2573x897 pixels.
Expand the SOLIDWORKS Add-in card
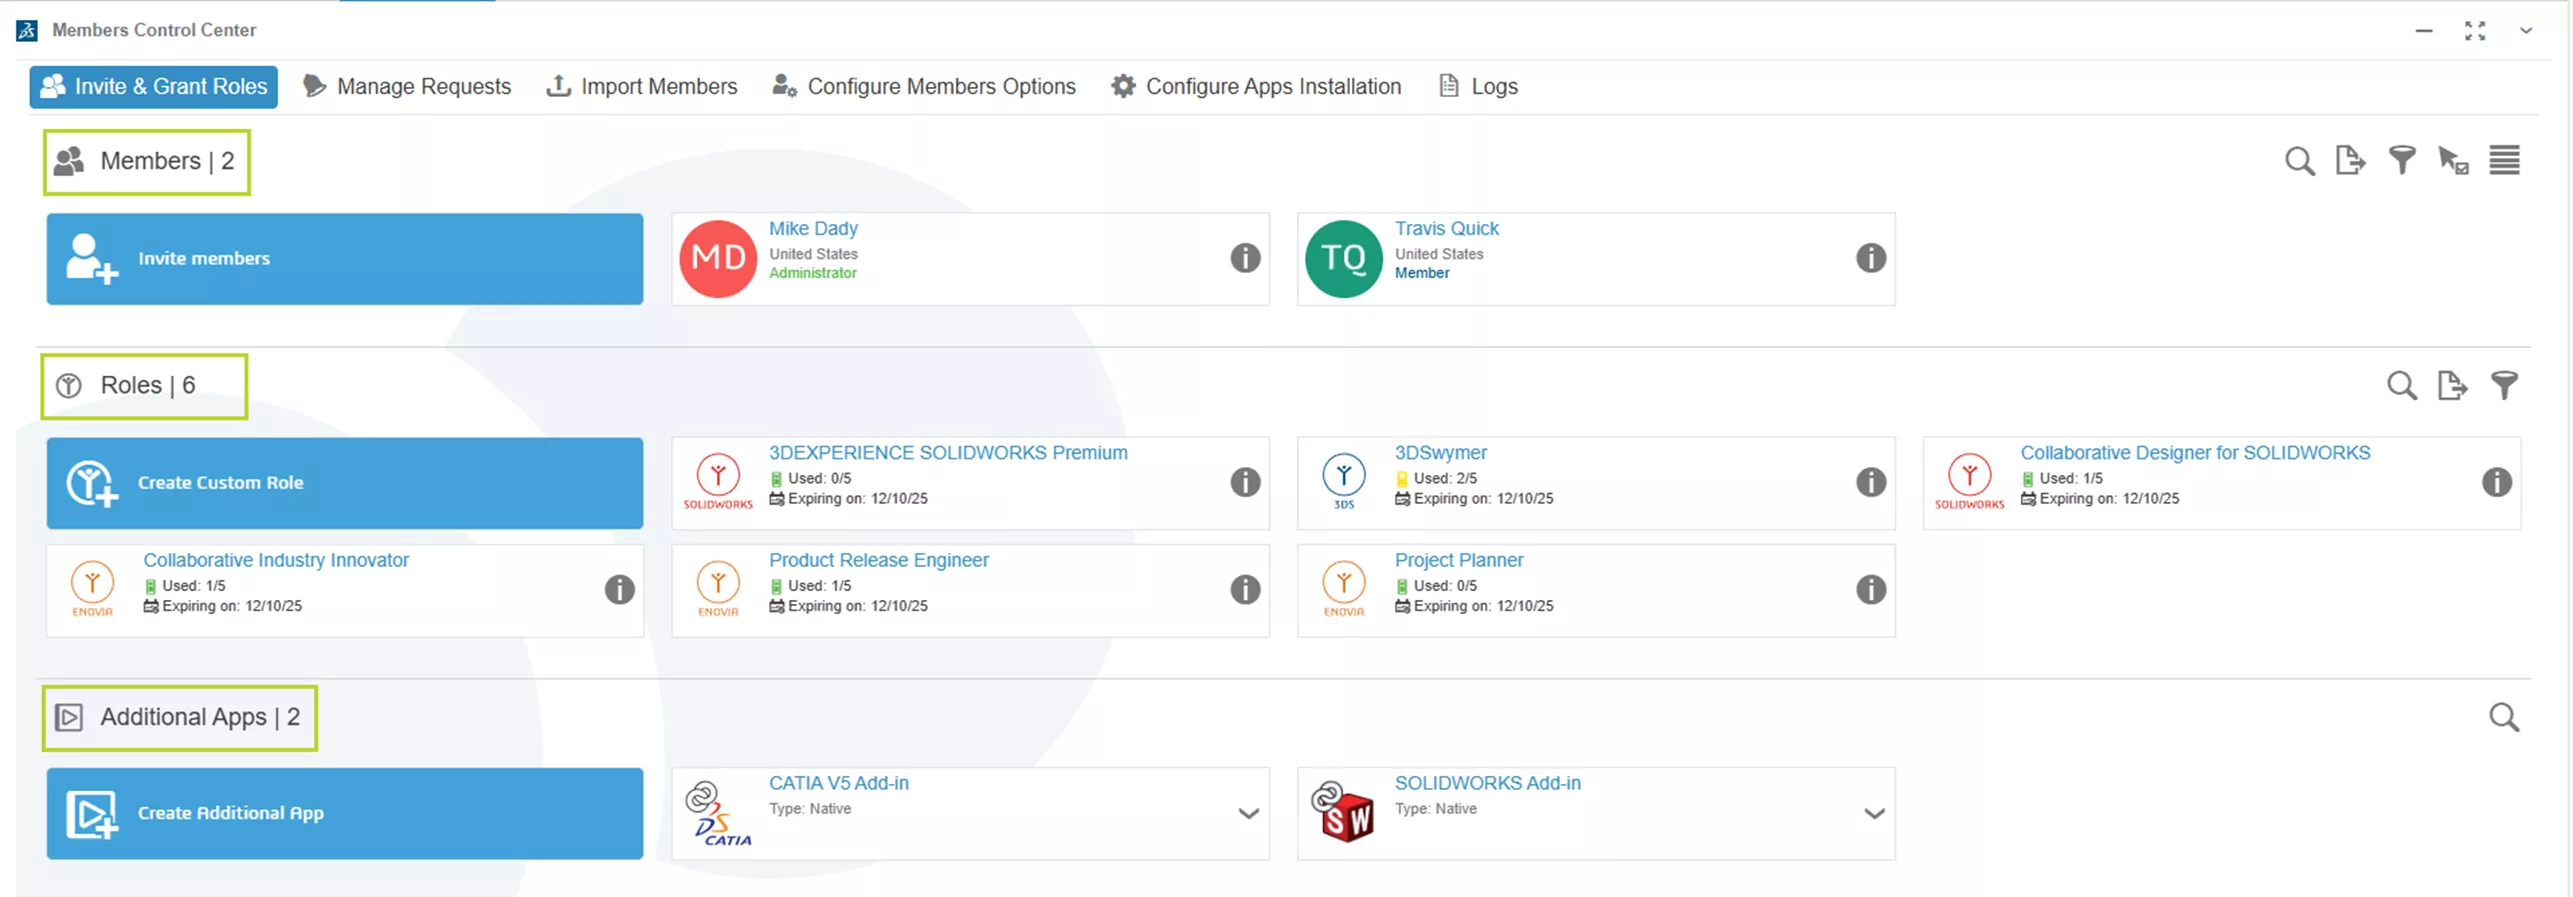1874,814
